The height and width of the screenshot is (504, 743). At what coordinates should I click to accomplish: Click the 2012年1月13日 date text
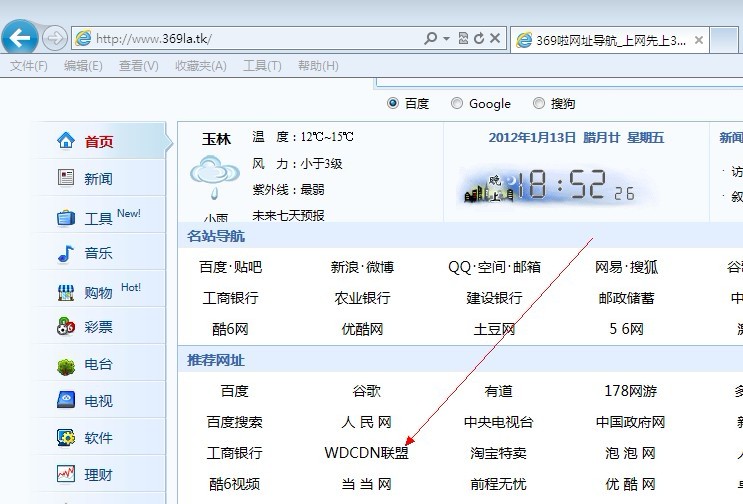click(532, 138)
